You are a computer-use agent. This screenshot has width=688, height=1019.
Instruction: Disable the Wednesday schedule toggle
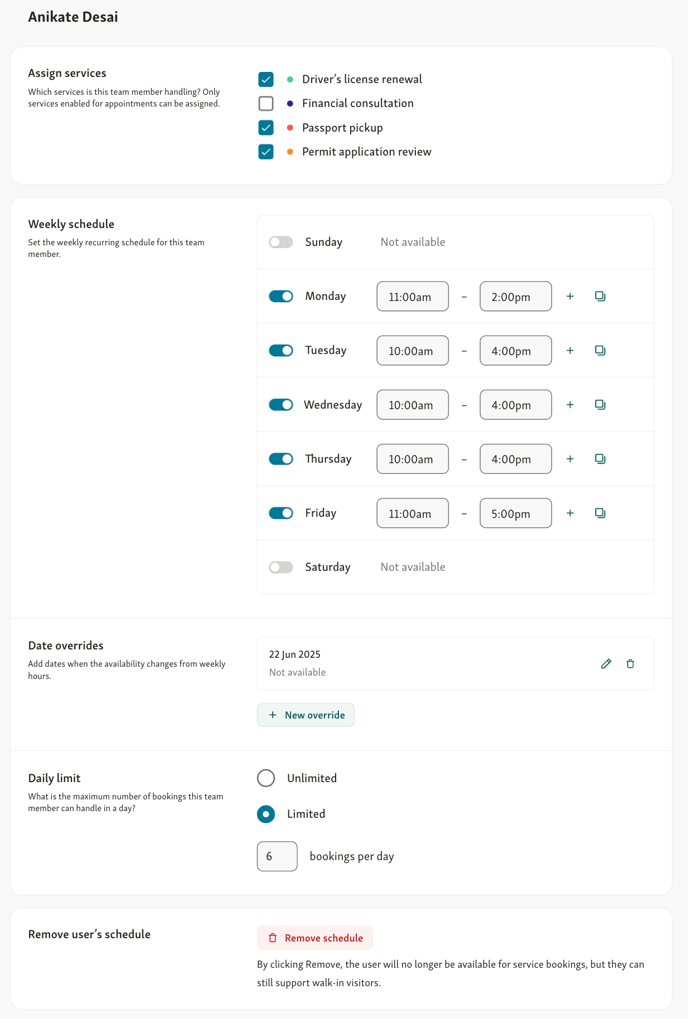(x=281, y=405)
